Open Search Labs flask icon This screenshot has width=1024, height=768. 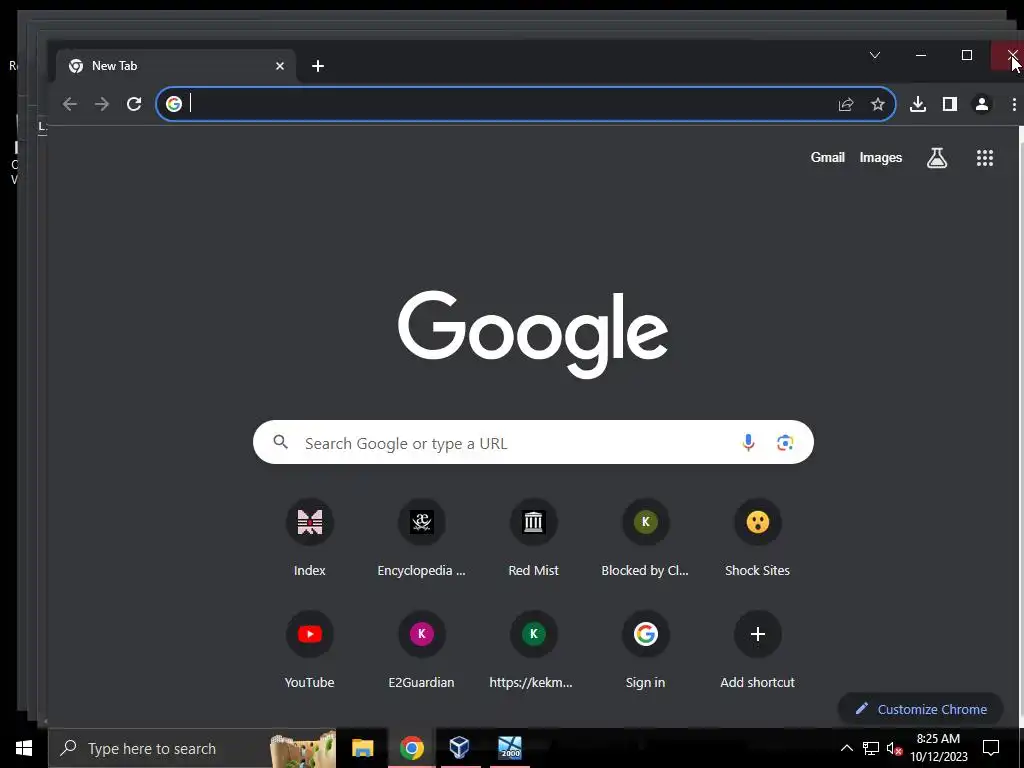pyautogui.click(x=936, y=157)
